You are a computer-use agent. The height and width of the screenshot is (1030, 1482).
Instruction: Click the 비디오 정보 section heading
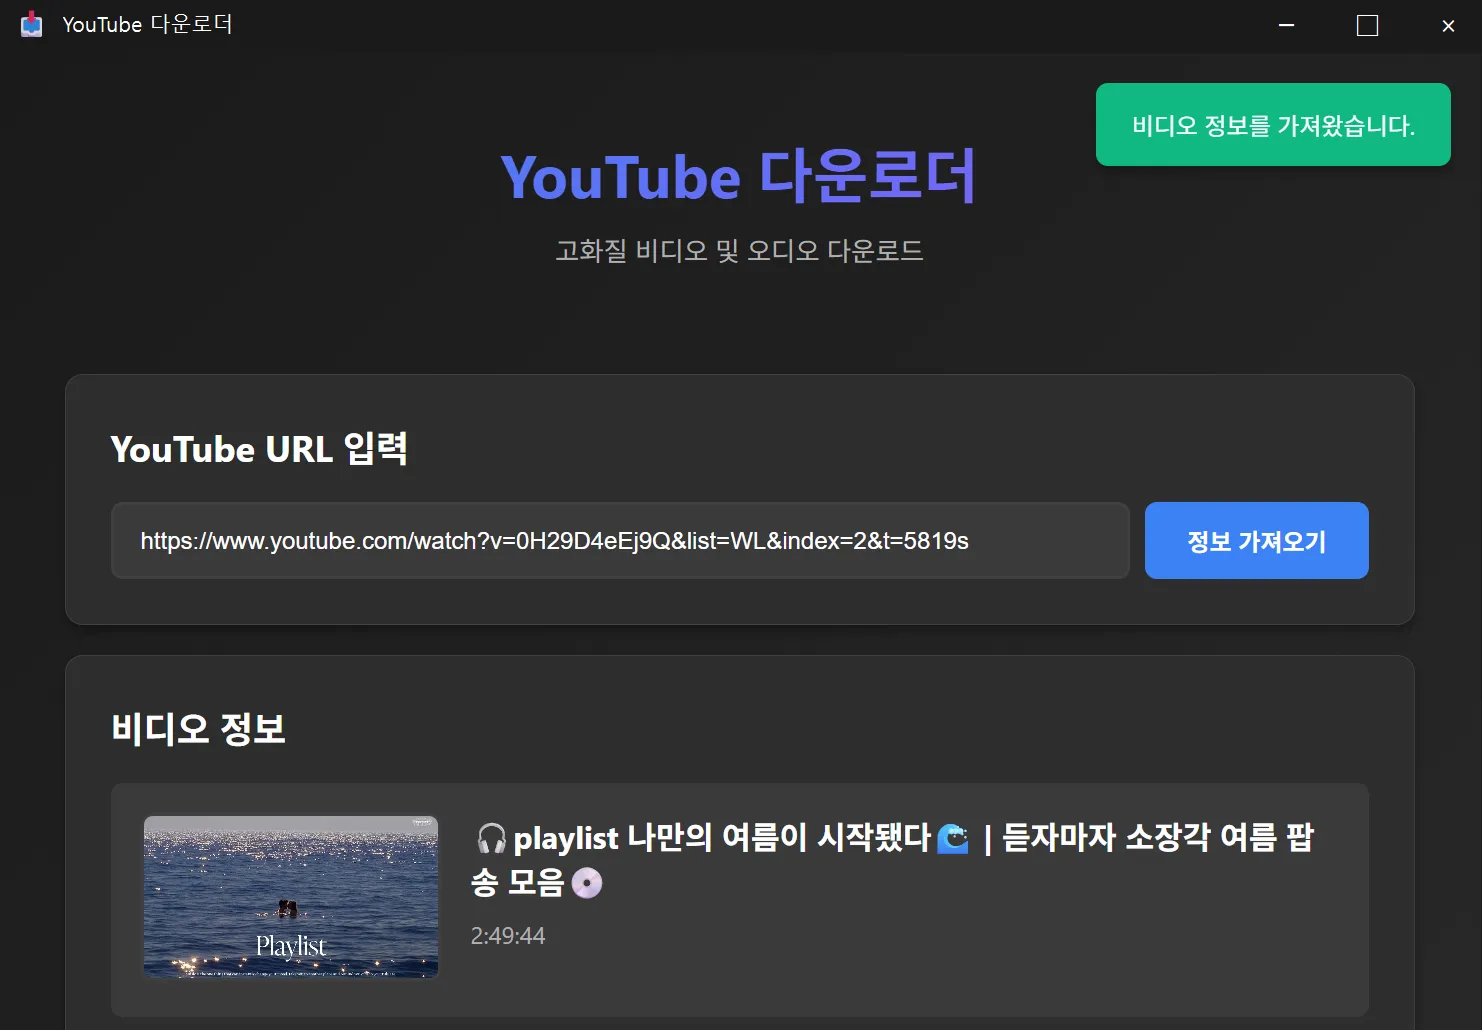[199, 728]
